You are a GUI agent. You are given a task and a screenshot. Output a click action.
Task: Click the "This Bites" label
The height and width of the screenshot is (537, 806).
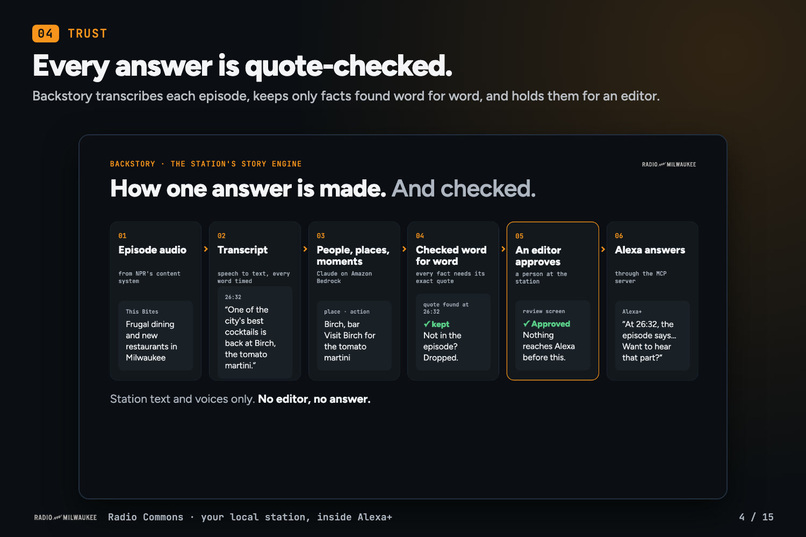[142, 311]
